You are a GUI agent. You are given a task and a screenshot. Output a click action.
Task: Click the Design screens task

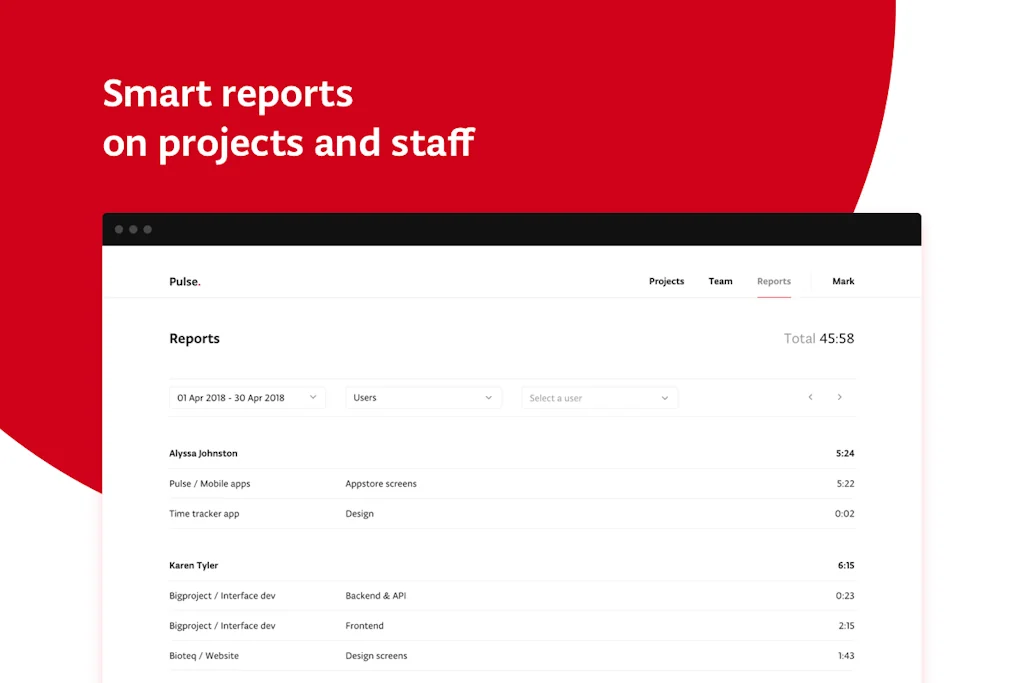[376, 656]
